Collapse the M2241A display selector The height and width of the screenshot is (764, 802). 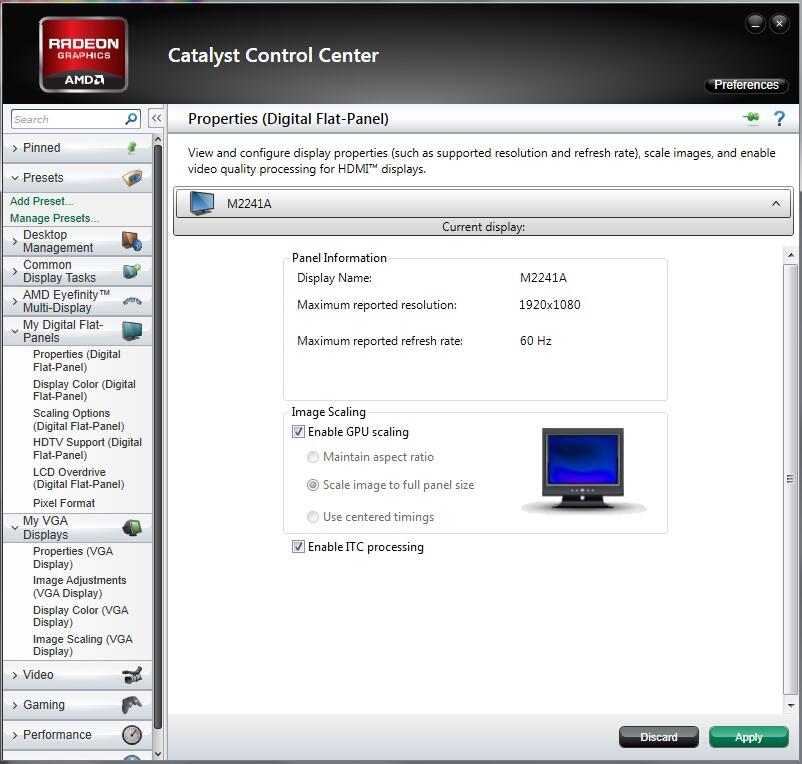pyautogui.click(x=776, y=204)
